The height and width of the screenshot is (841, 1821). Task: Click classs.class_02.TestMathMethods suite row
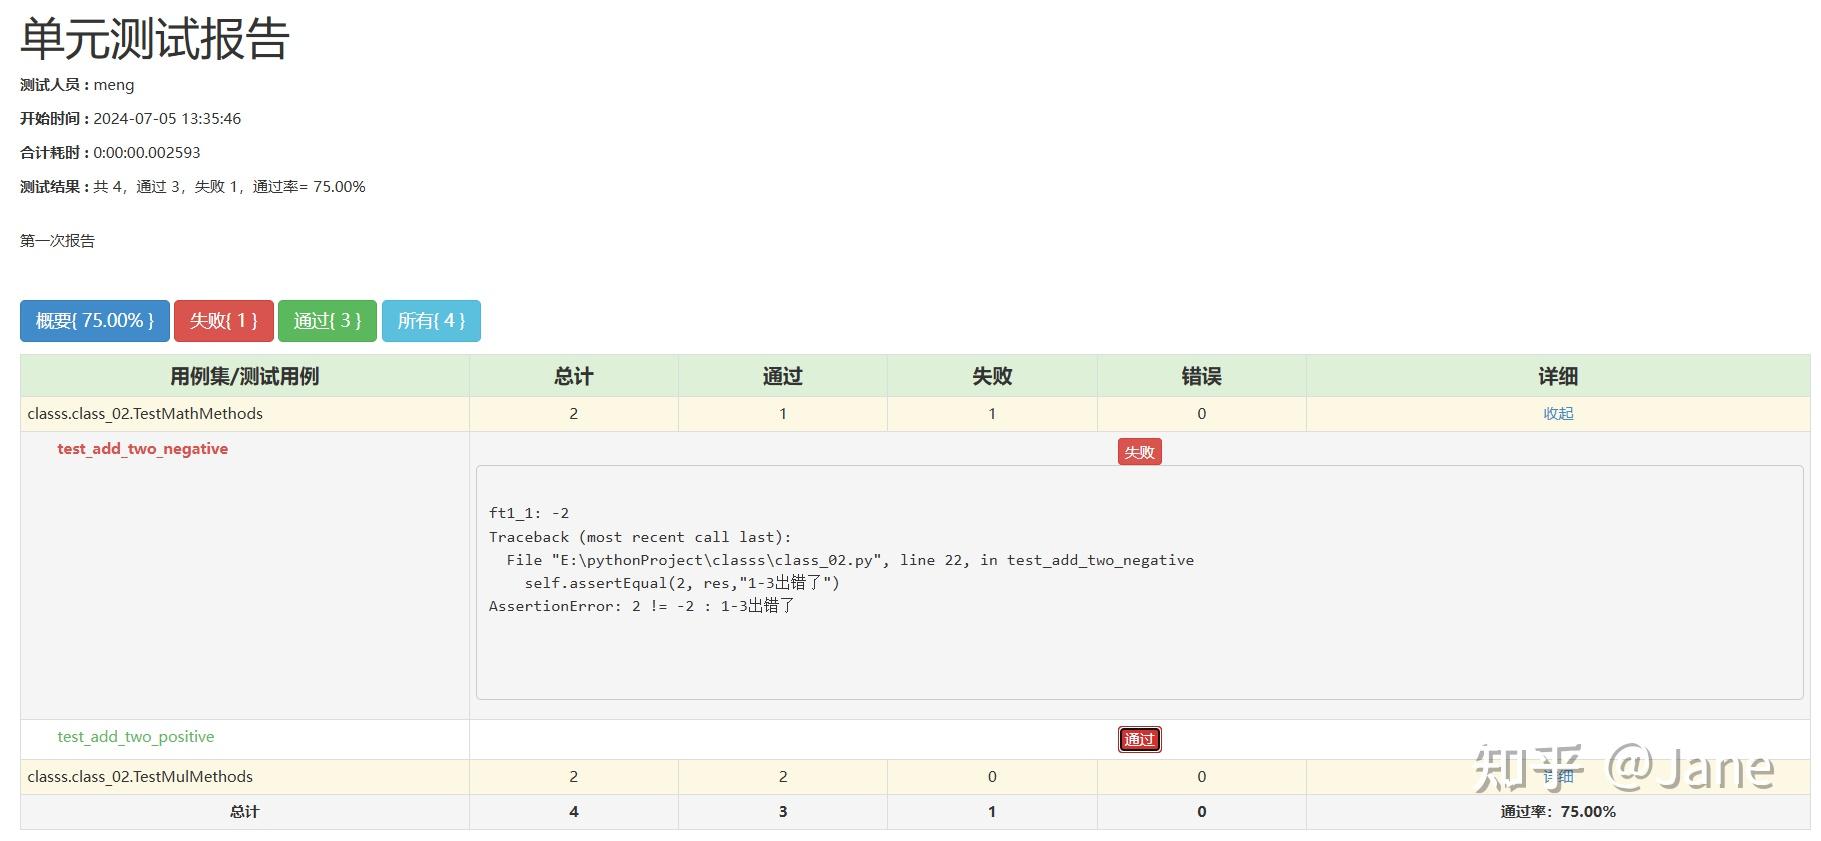pyautogui.click(x=915, y=414)
